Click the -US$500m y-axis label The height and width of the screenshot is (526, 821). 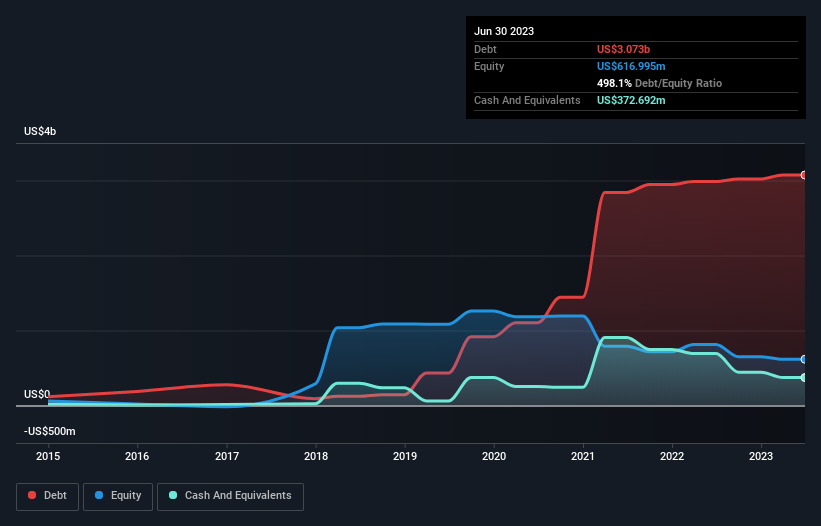50,431
